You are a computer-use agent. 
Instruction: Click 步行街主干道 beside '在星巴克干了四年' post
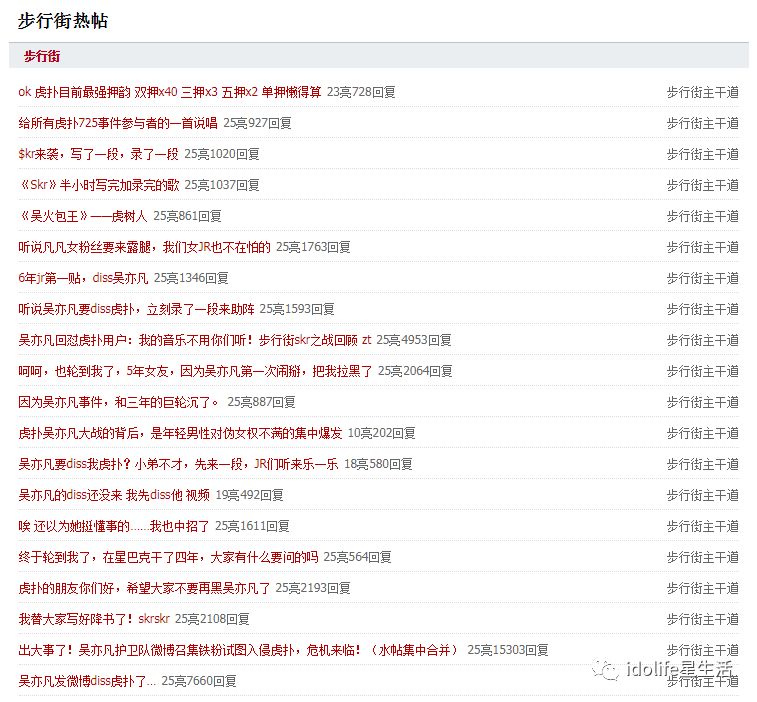pyautogui.click(x=702, y=557)
